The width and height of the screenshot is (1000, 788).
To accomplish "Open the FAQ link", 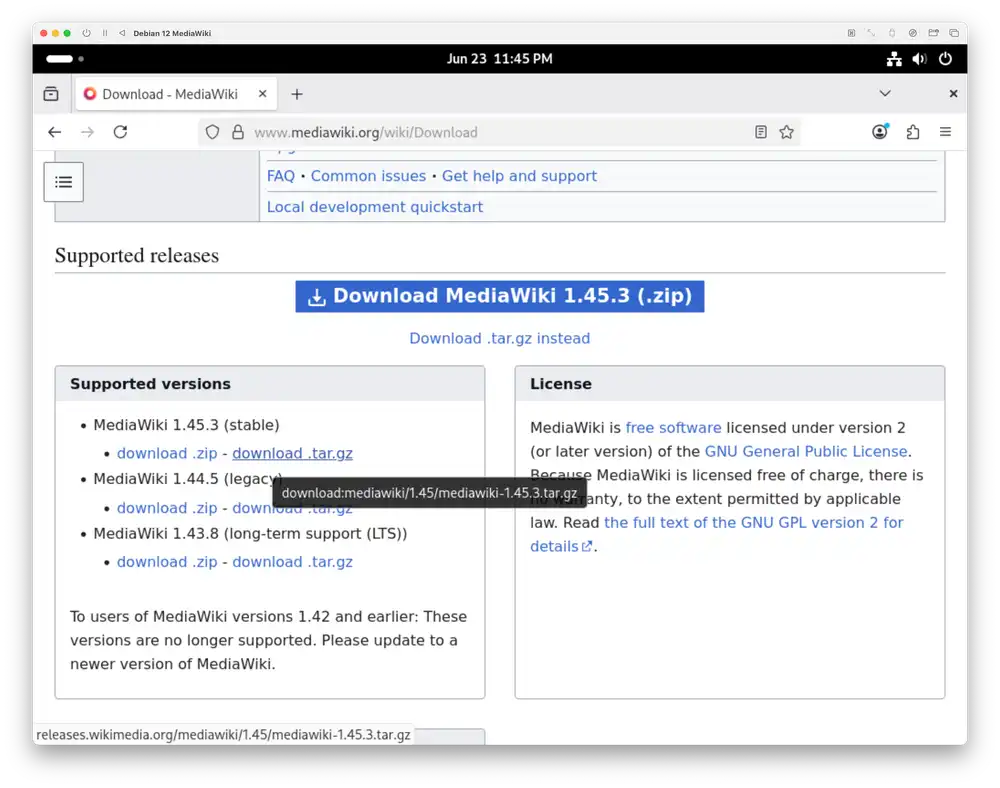I will click(x=281, y=176).
